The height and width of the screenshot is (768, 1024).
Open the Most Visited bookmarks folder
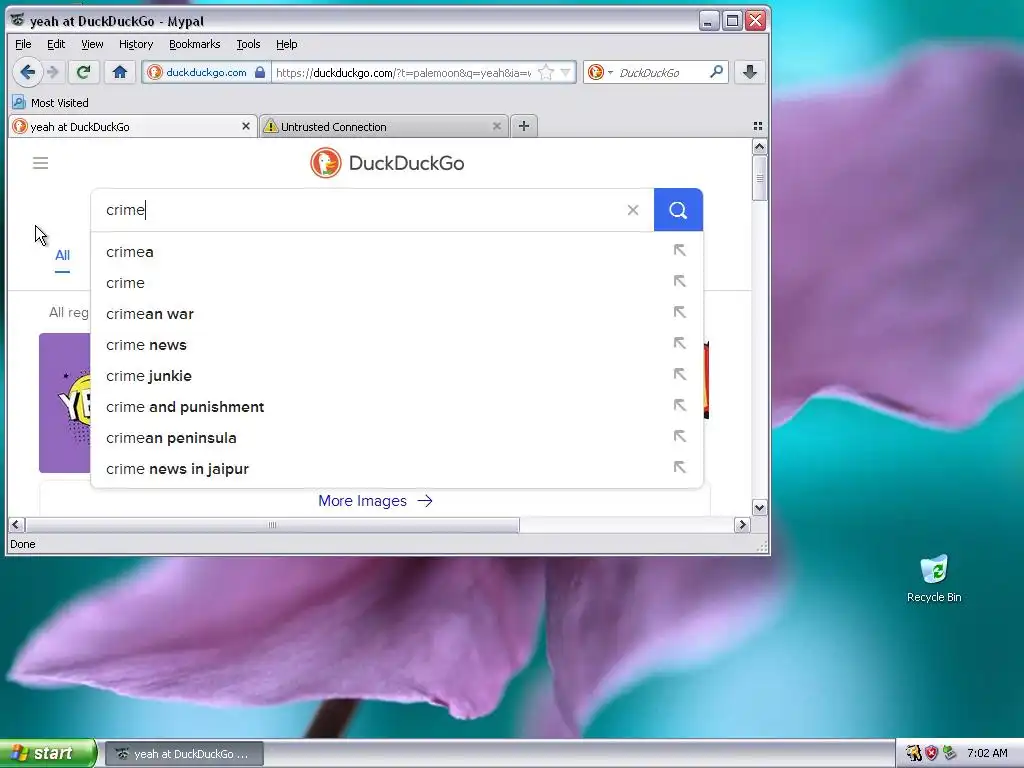pyautogui.click(x=50, y=103)
